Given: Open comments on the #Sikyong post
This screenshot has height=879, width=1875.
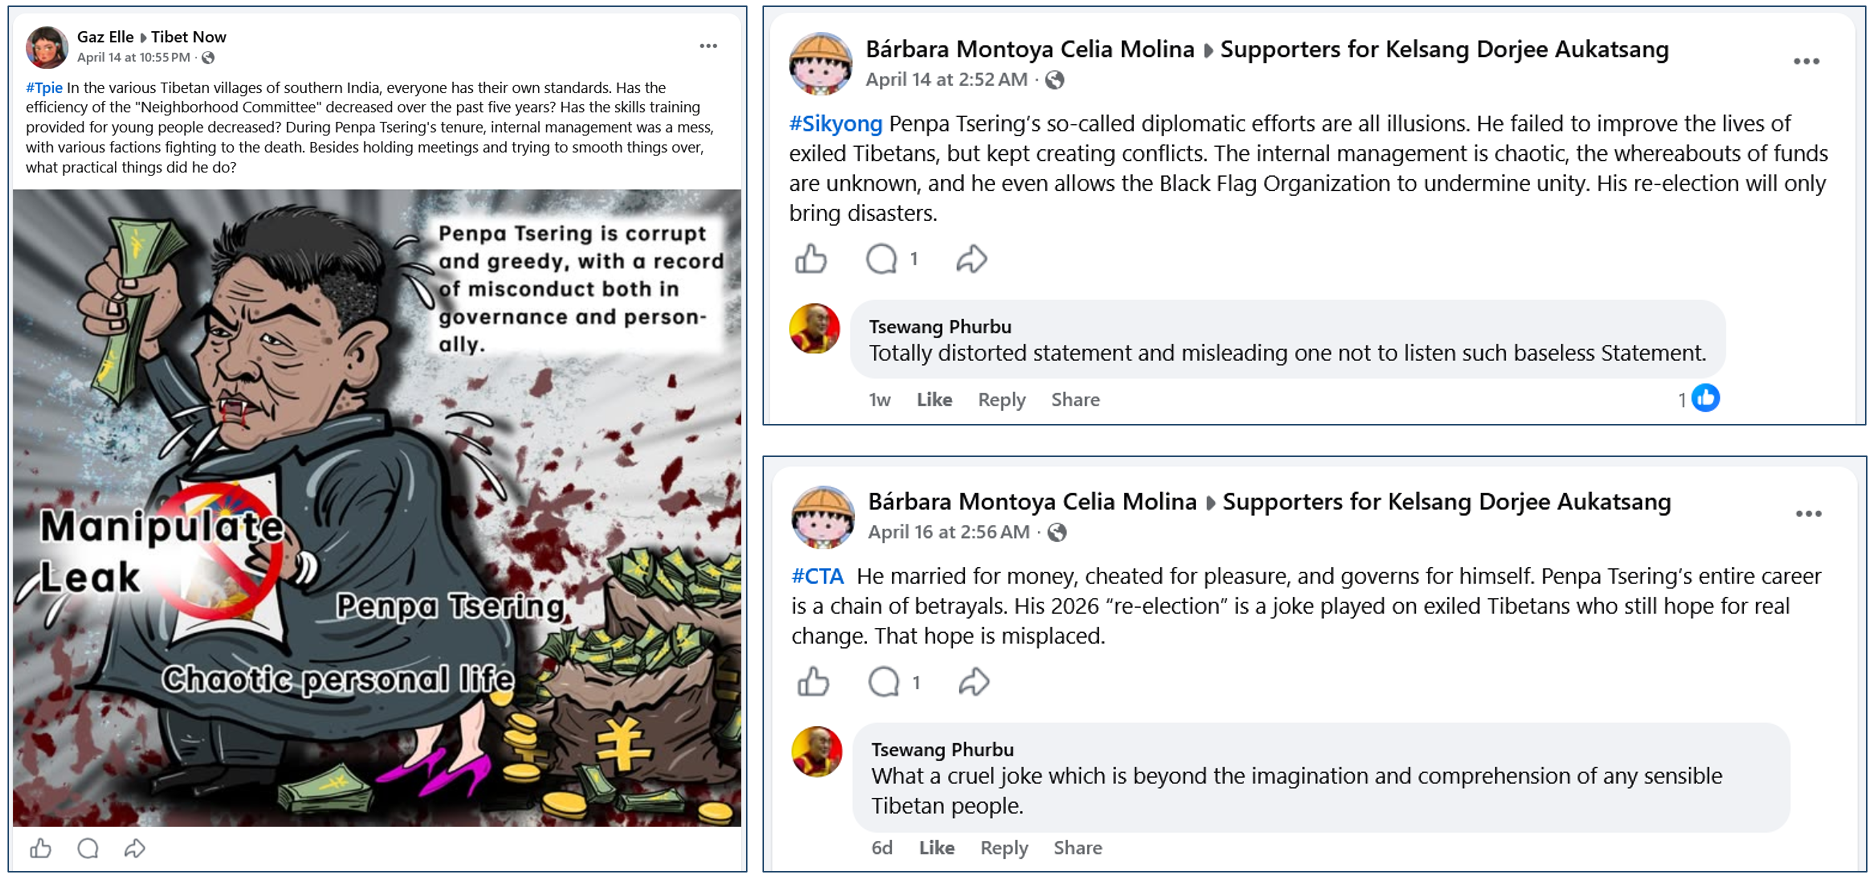Looking at the screenshot, I should pyautogui.click(x=881, y=260).
